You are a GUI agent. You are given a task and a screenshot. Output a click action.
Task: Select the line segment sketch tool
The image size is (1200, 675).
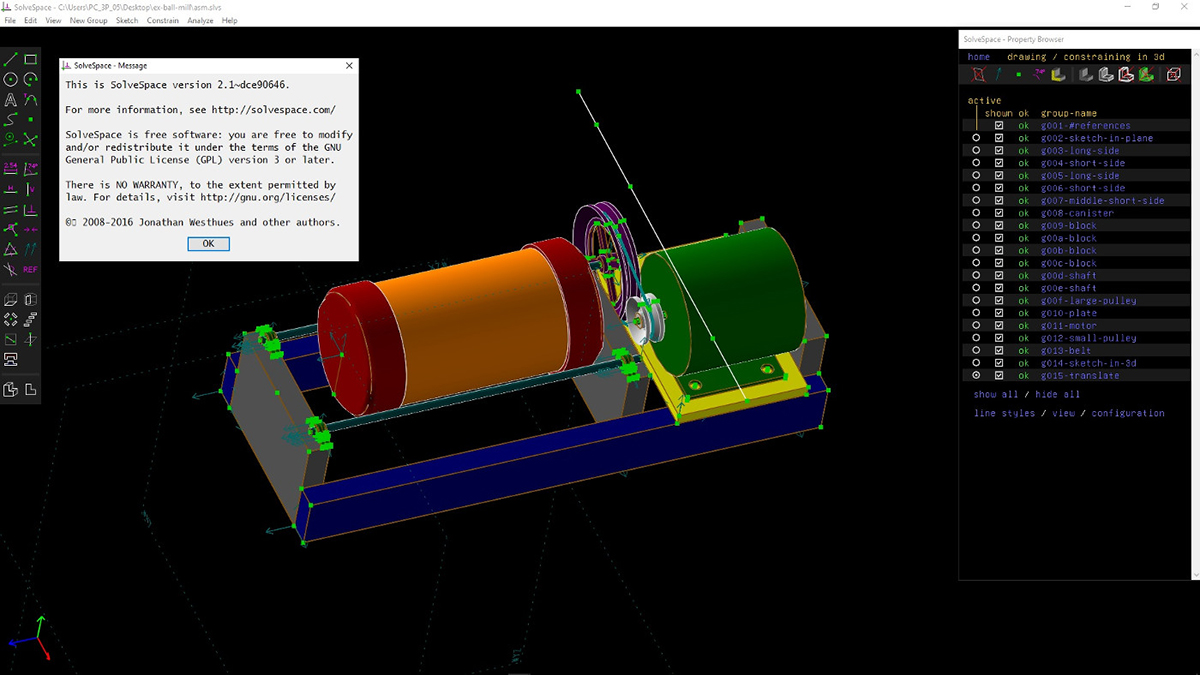pos(11,60)
